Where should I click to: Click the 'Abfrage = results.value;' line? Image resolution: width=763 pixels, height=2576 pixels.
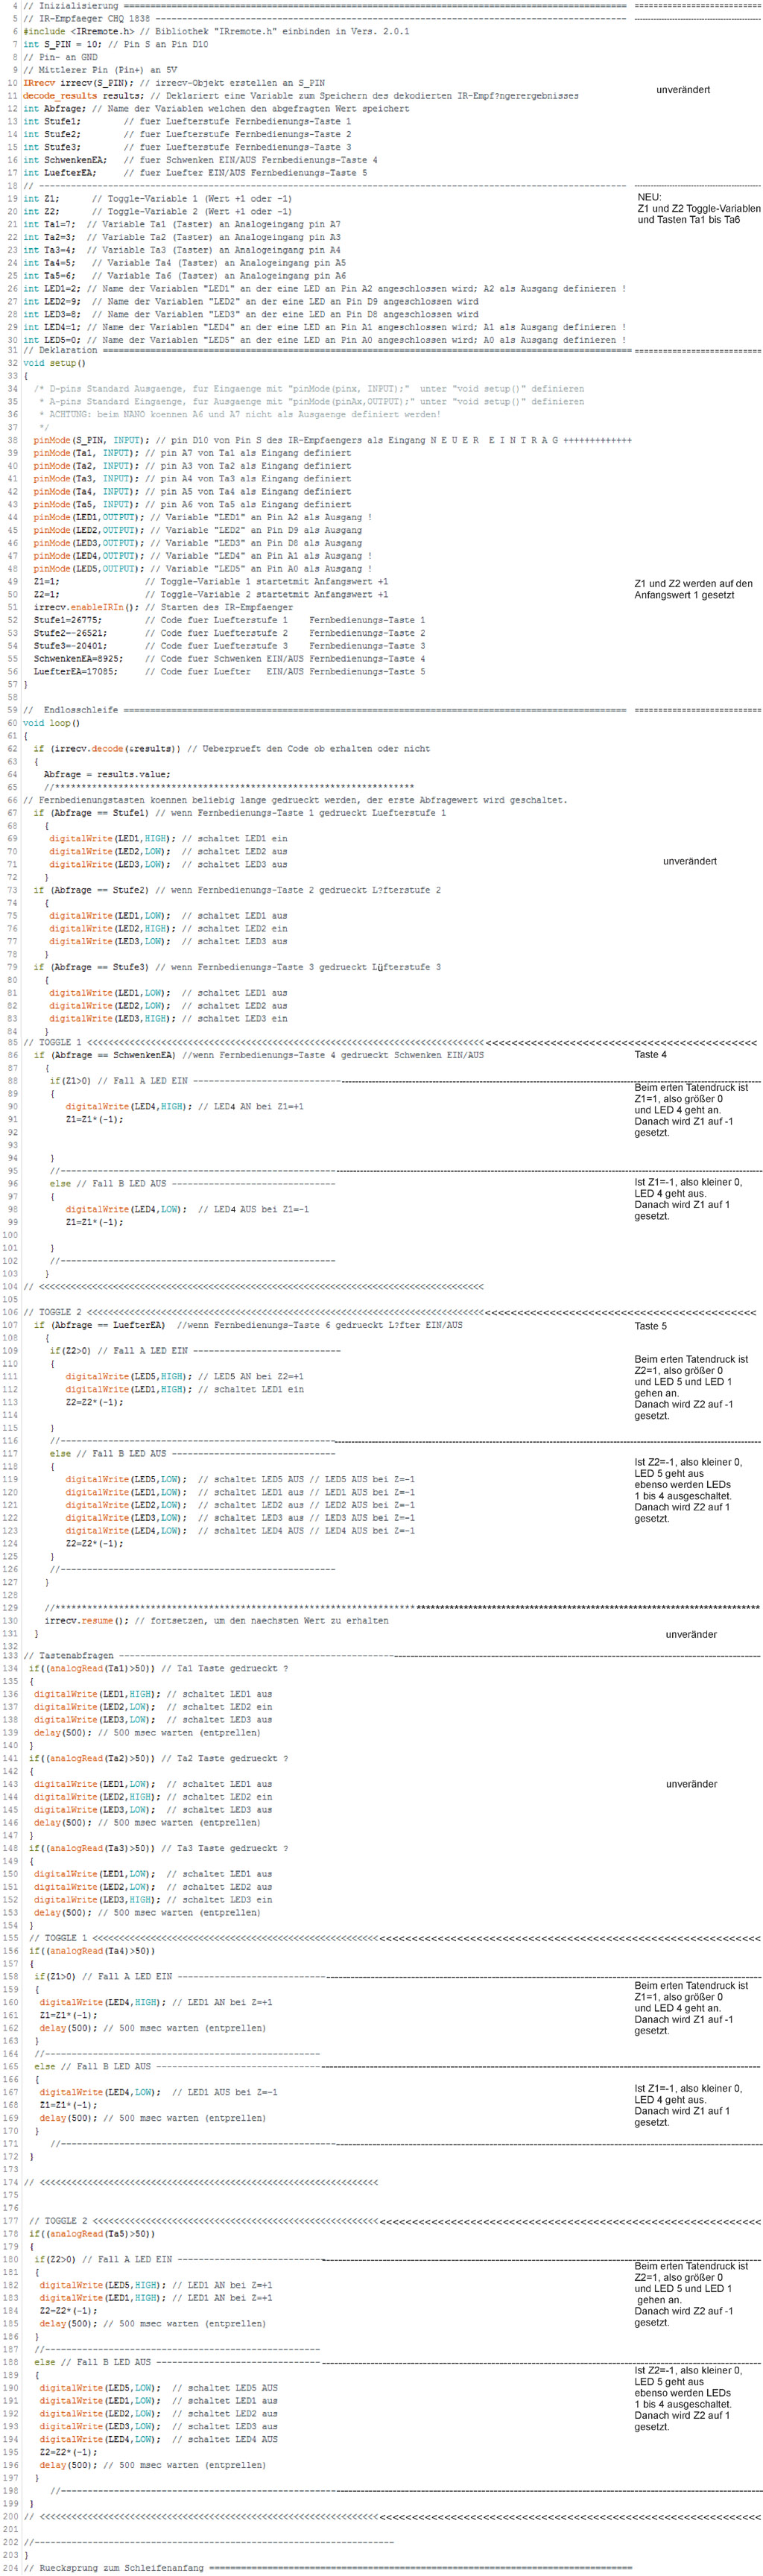tap(107, 774)
